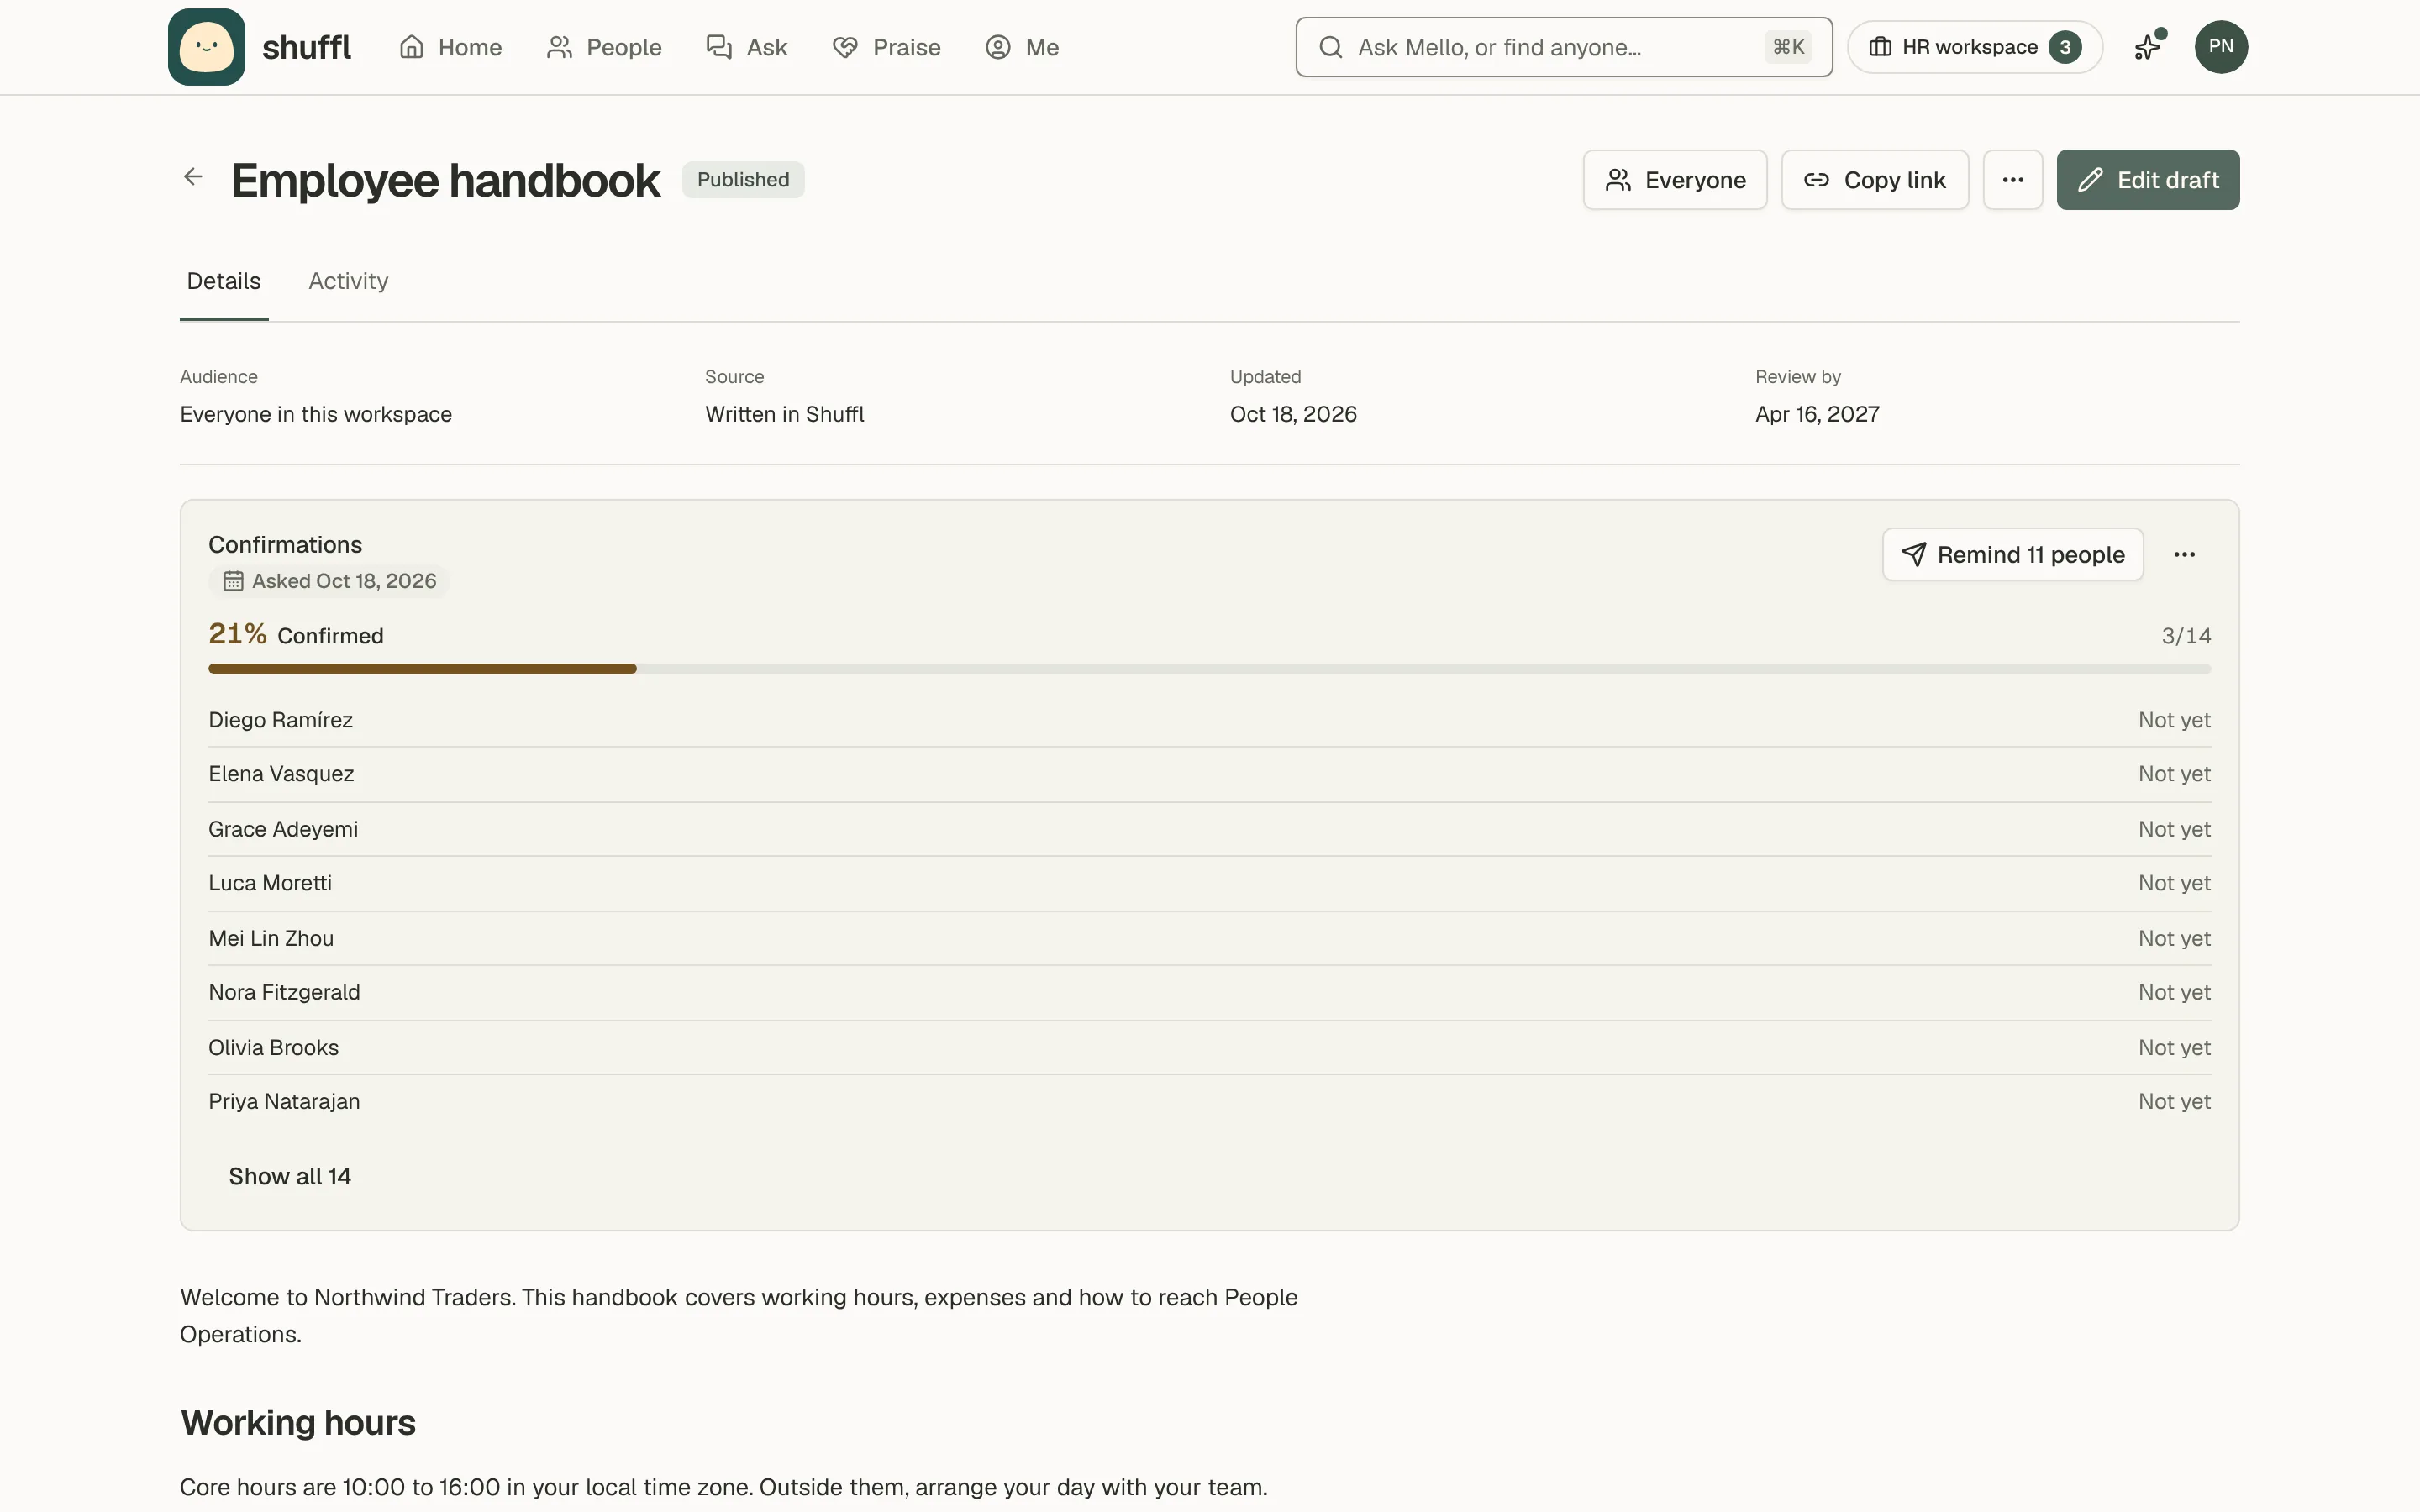Open the sparkle notifications icon

point(2147,47)
